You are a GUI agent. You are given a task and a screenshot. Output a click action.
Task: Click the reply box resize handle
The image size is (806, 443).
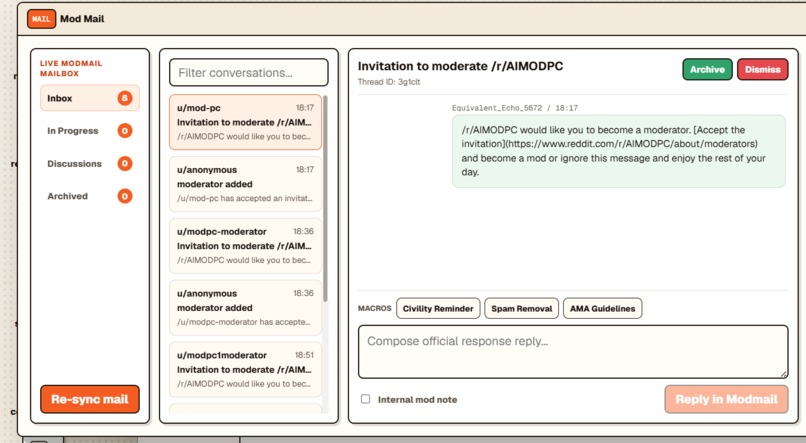(x=783, y=374)
